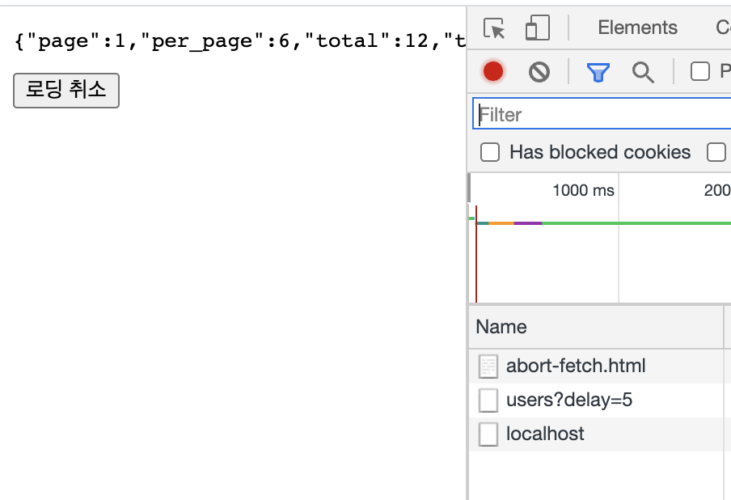Click the blue filter funnel icon
Screen dimensions: 731x500
tap(598, 72)
